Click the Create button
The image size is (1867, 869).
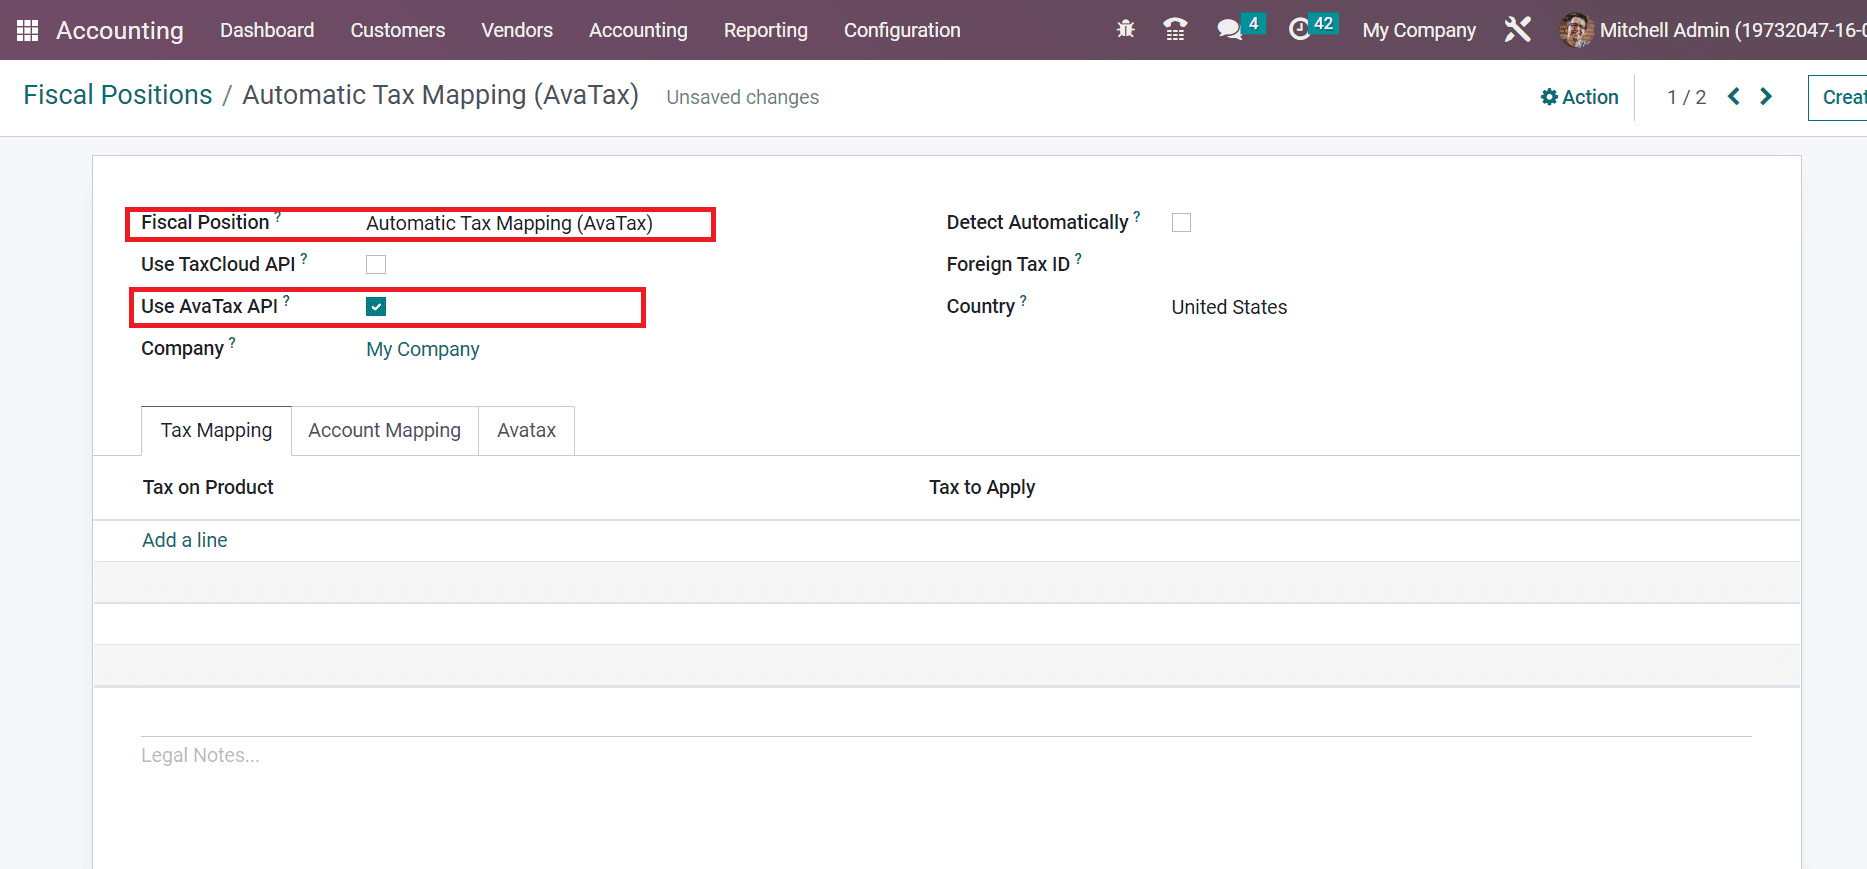tap(1838, 98)
